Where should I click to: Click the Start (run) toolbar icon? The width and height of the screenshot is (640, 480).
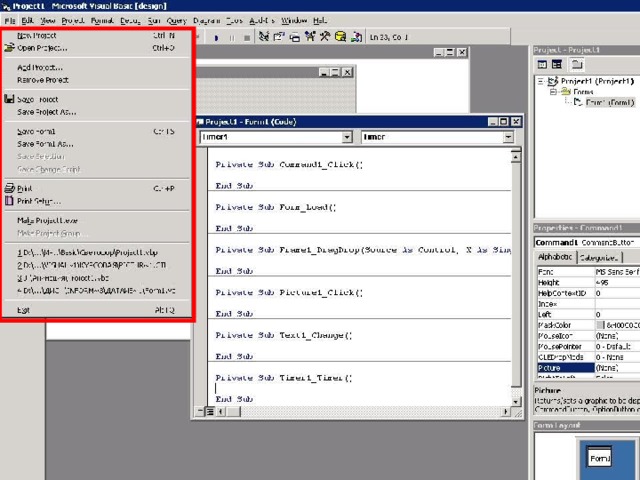(x=216, y=38)
